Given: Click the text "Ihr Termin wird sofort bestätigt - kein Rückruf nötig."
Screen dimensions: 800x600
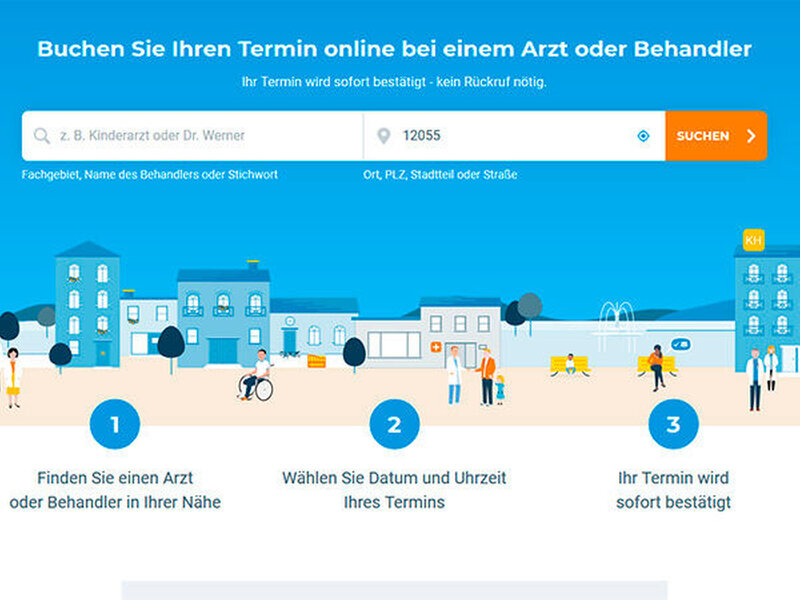Looking at the screenshot, I should (394, 82).
